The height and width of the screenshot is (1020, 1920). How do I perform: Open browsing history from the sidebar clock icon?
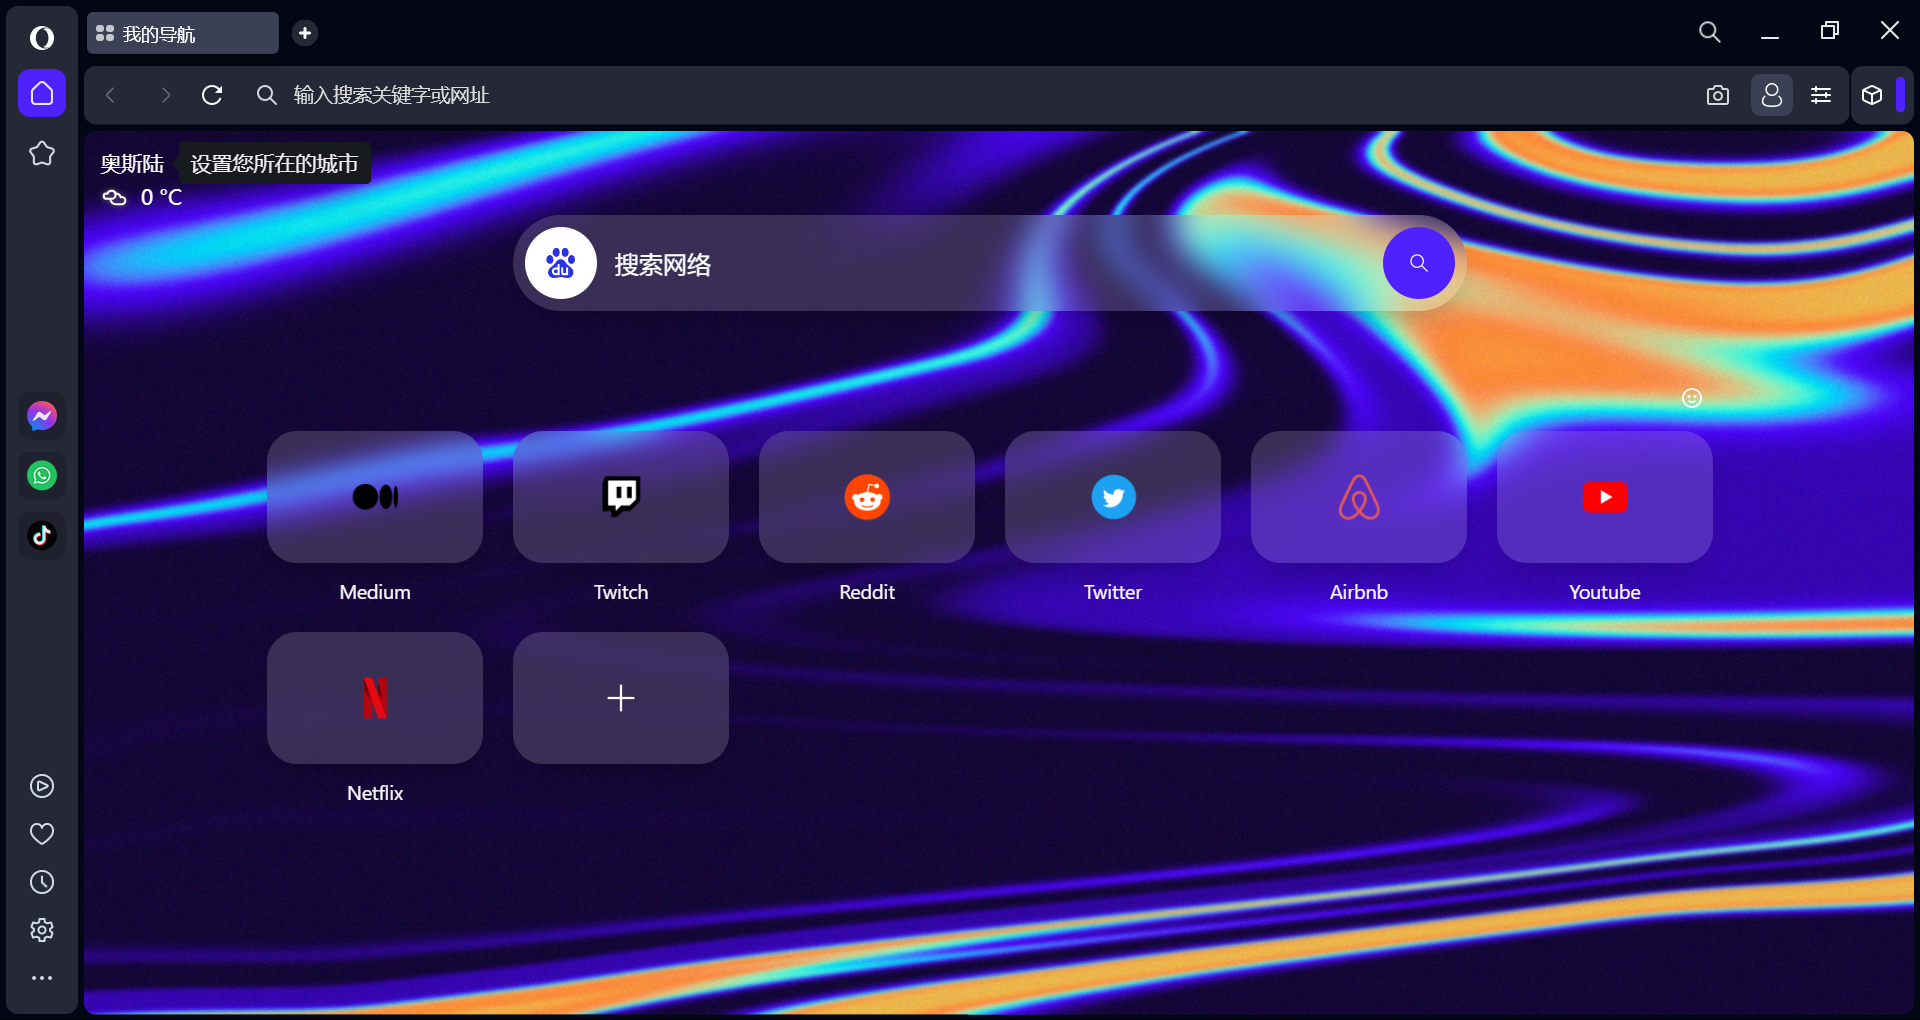pyautogui.click(x=41, y=882)
